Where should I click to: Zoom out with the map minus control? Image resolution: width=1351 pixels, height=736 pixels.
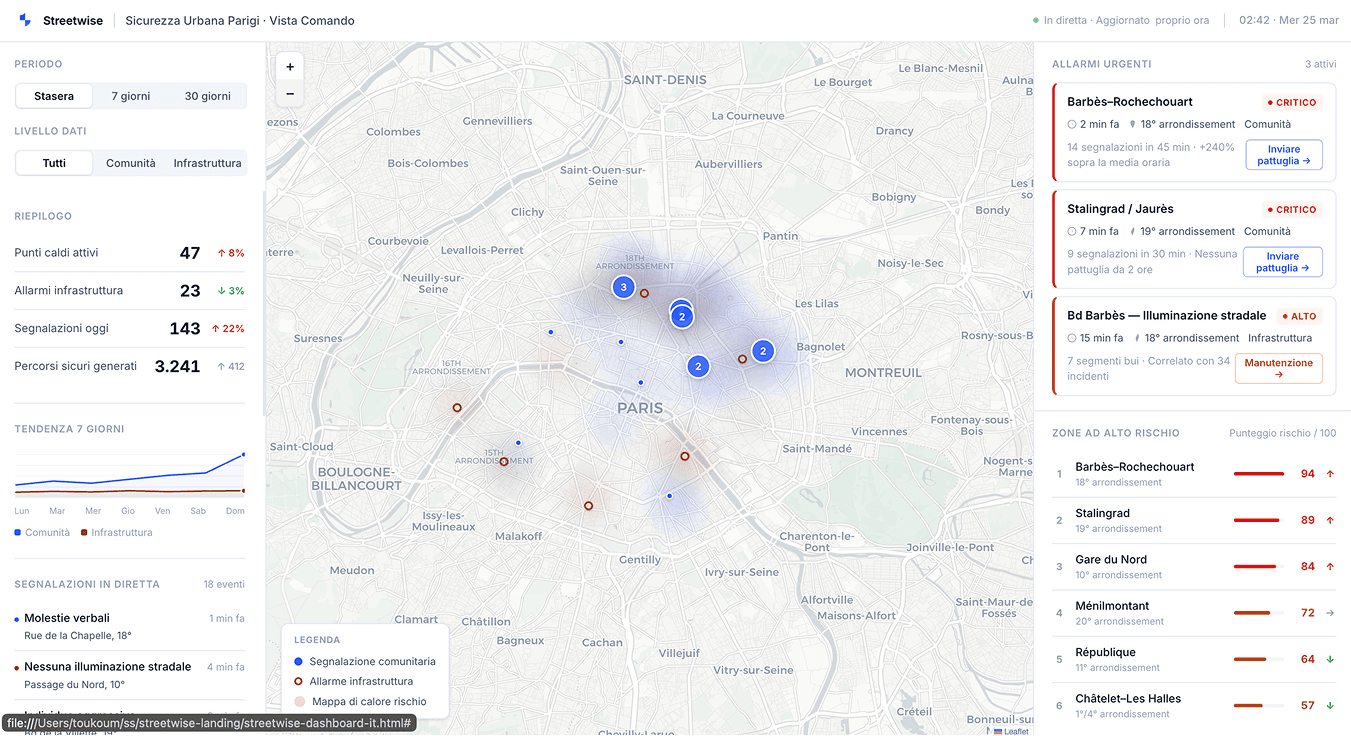[x=289, y=93]
